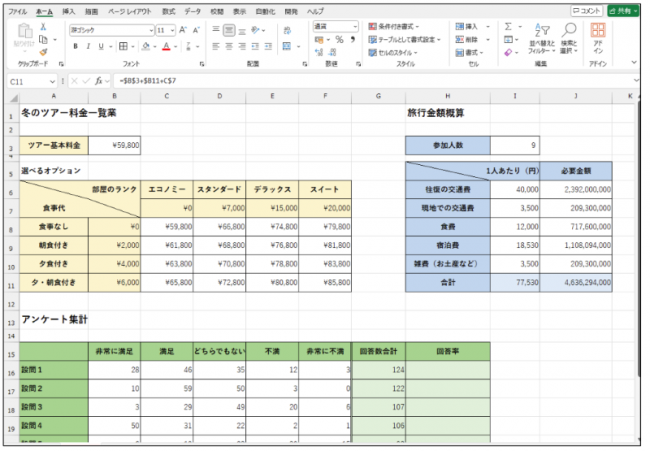Open the ファイル (File) menu
Screen dimensions: 650x451
[17, 10]
